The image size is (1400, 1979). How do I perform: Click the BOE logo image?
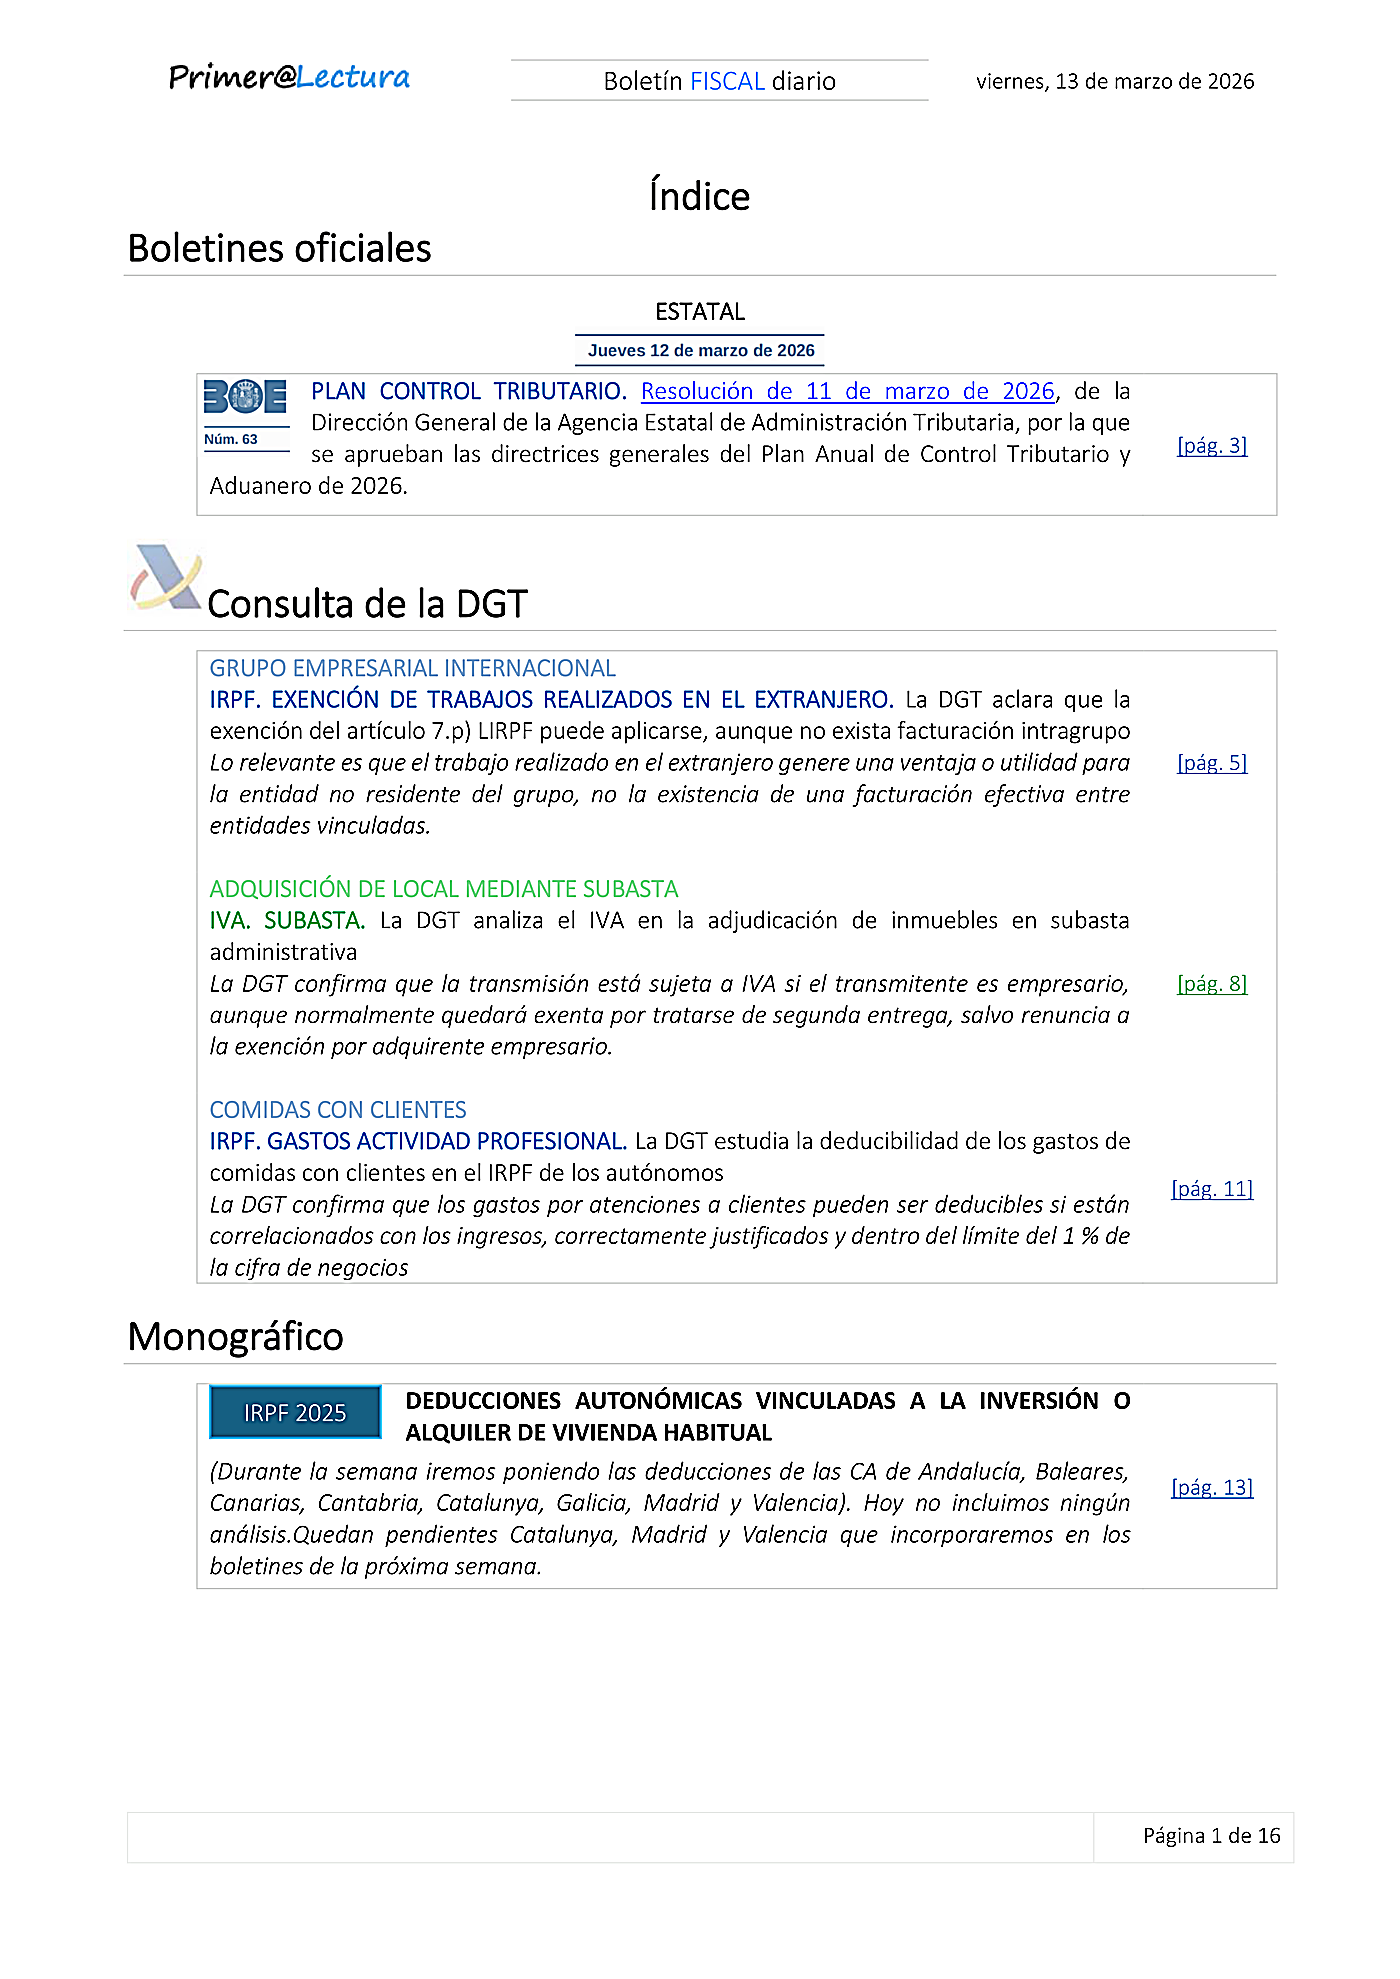(x=245, y=397)
